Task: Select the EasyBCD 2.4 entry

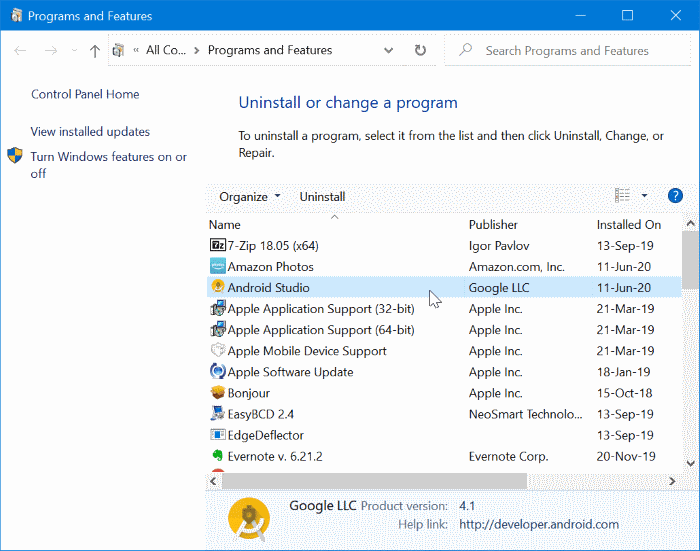Action: [x=444, y=413]
